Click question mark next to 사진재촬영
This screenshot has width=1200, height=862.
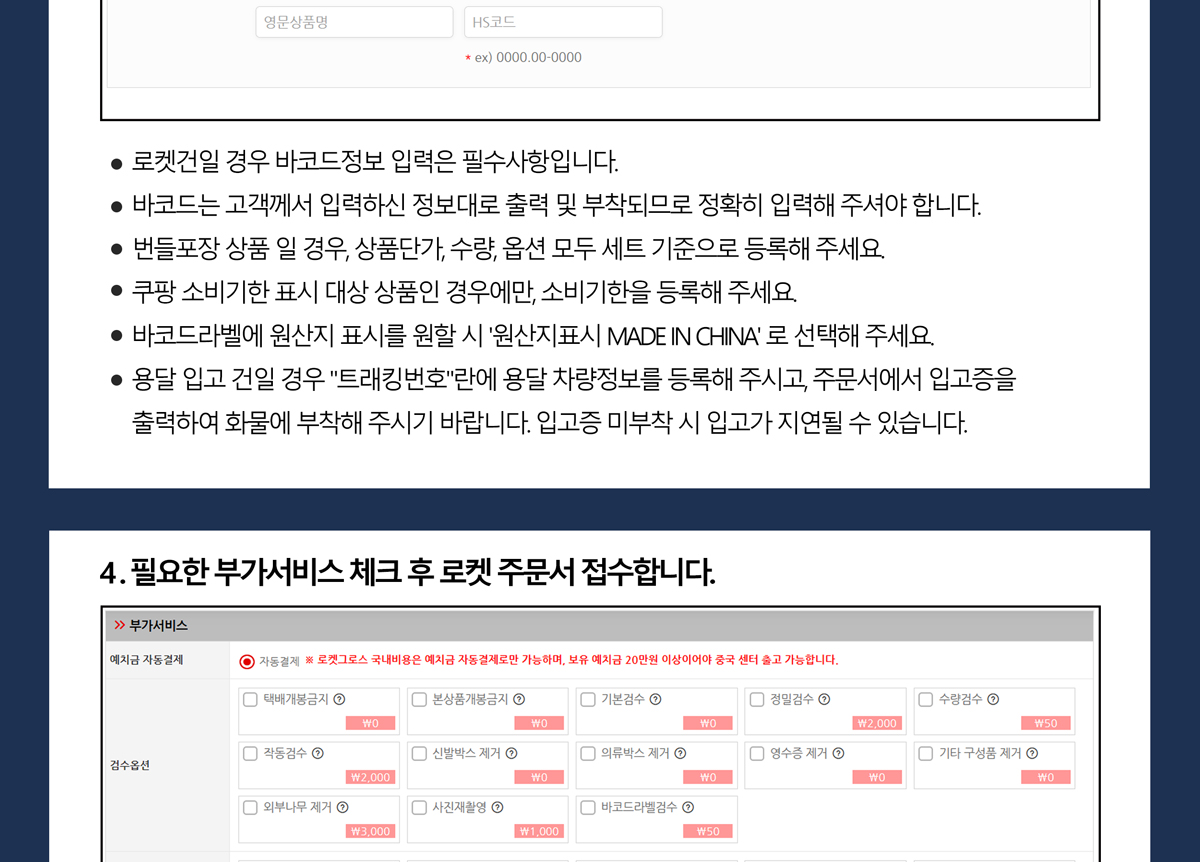pyautogui.click(x=497, y=807)
